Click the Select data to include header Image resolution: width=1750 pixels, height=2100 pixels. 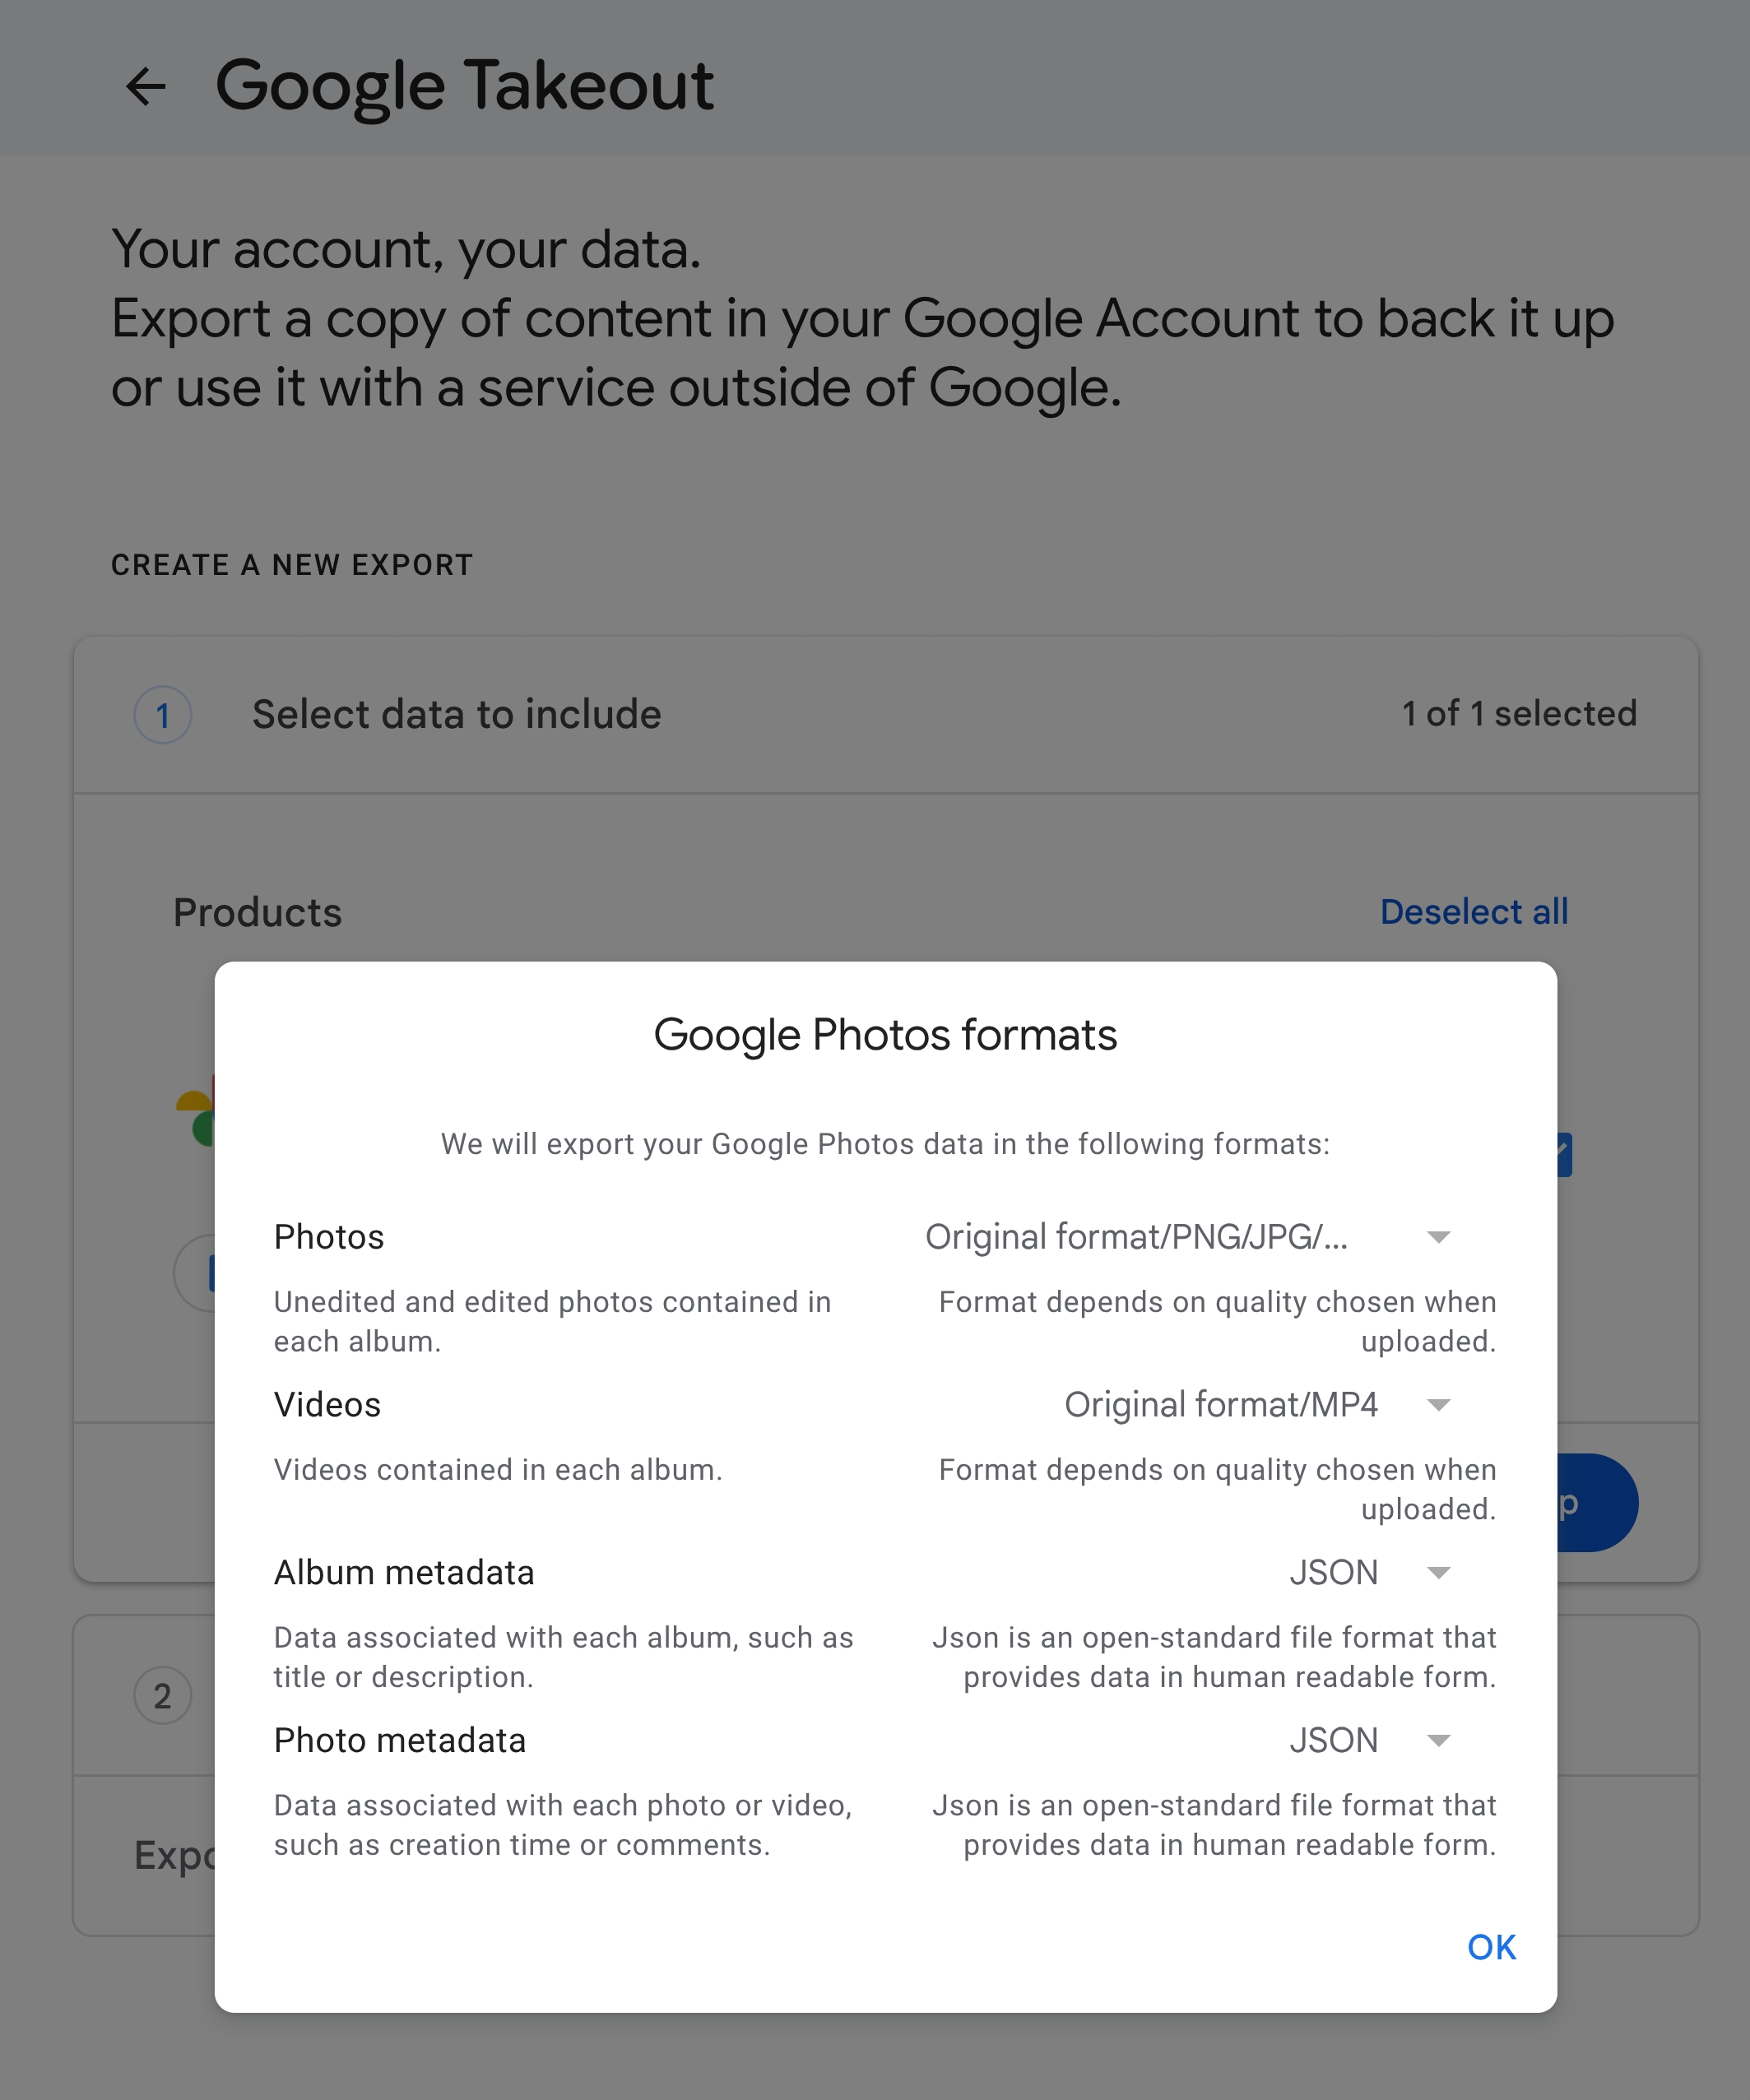point(456,715)
